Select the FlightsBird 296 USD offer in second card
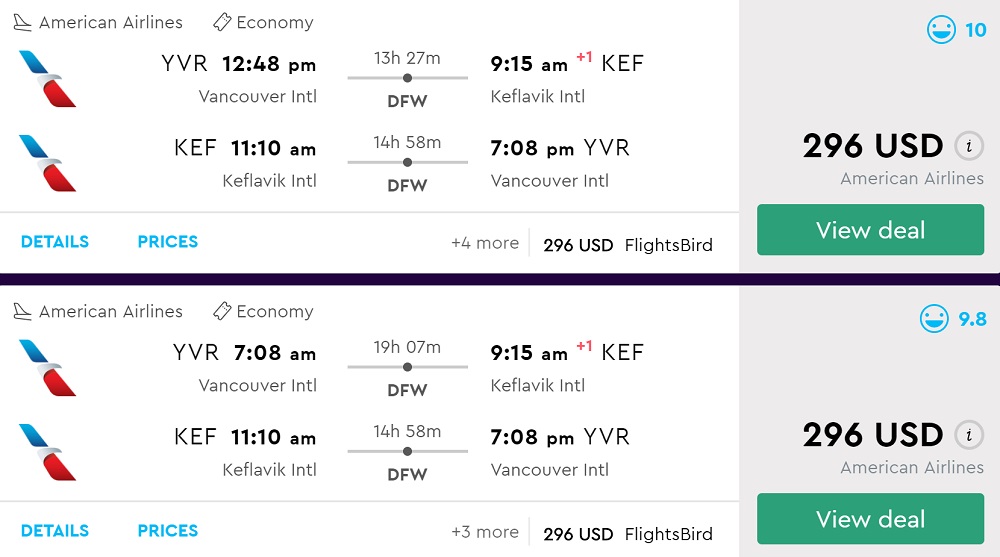 click(x=628, y=534)
